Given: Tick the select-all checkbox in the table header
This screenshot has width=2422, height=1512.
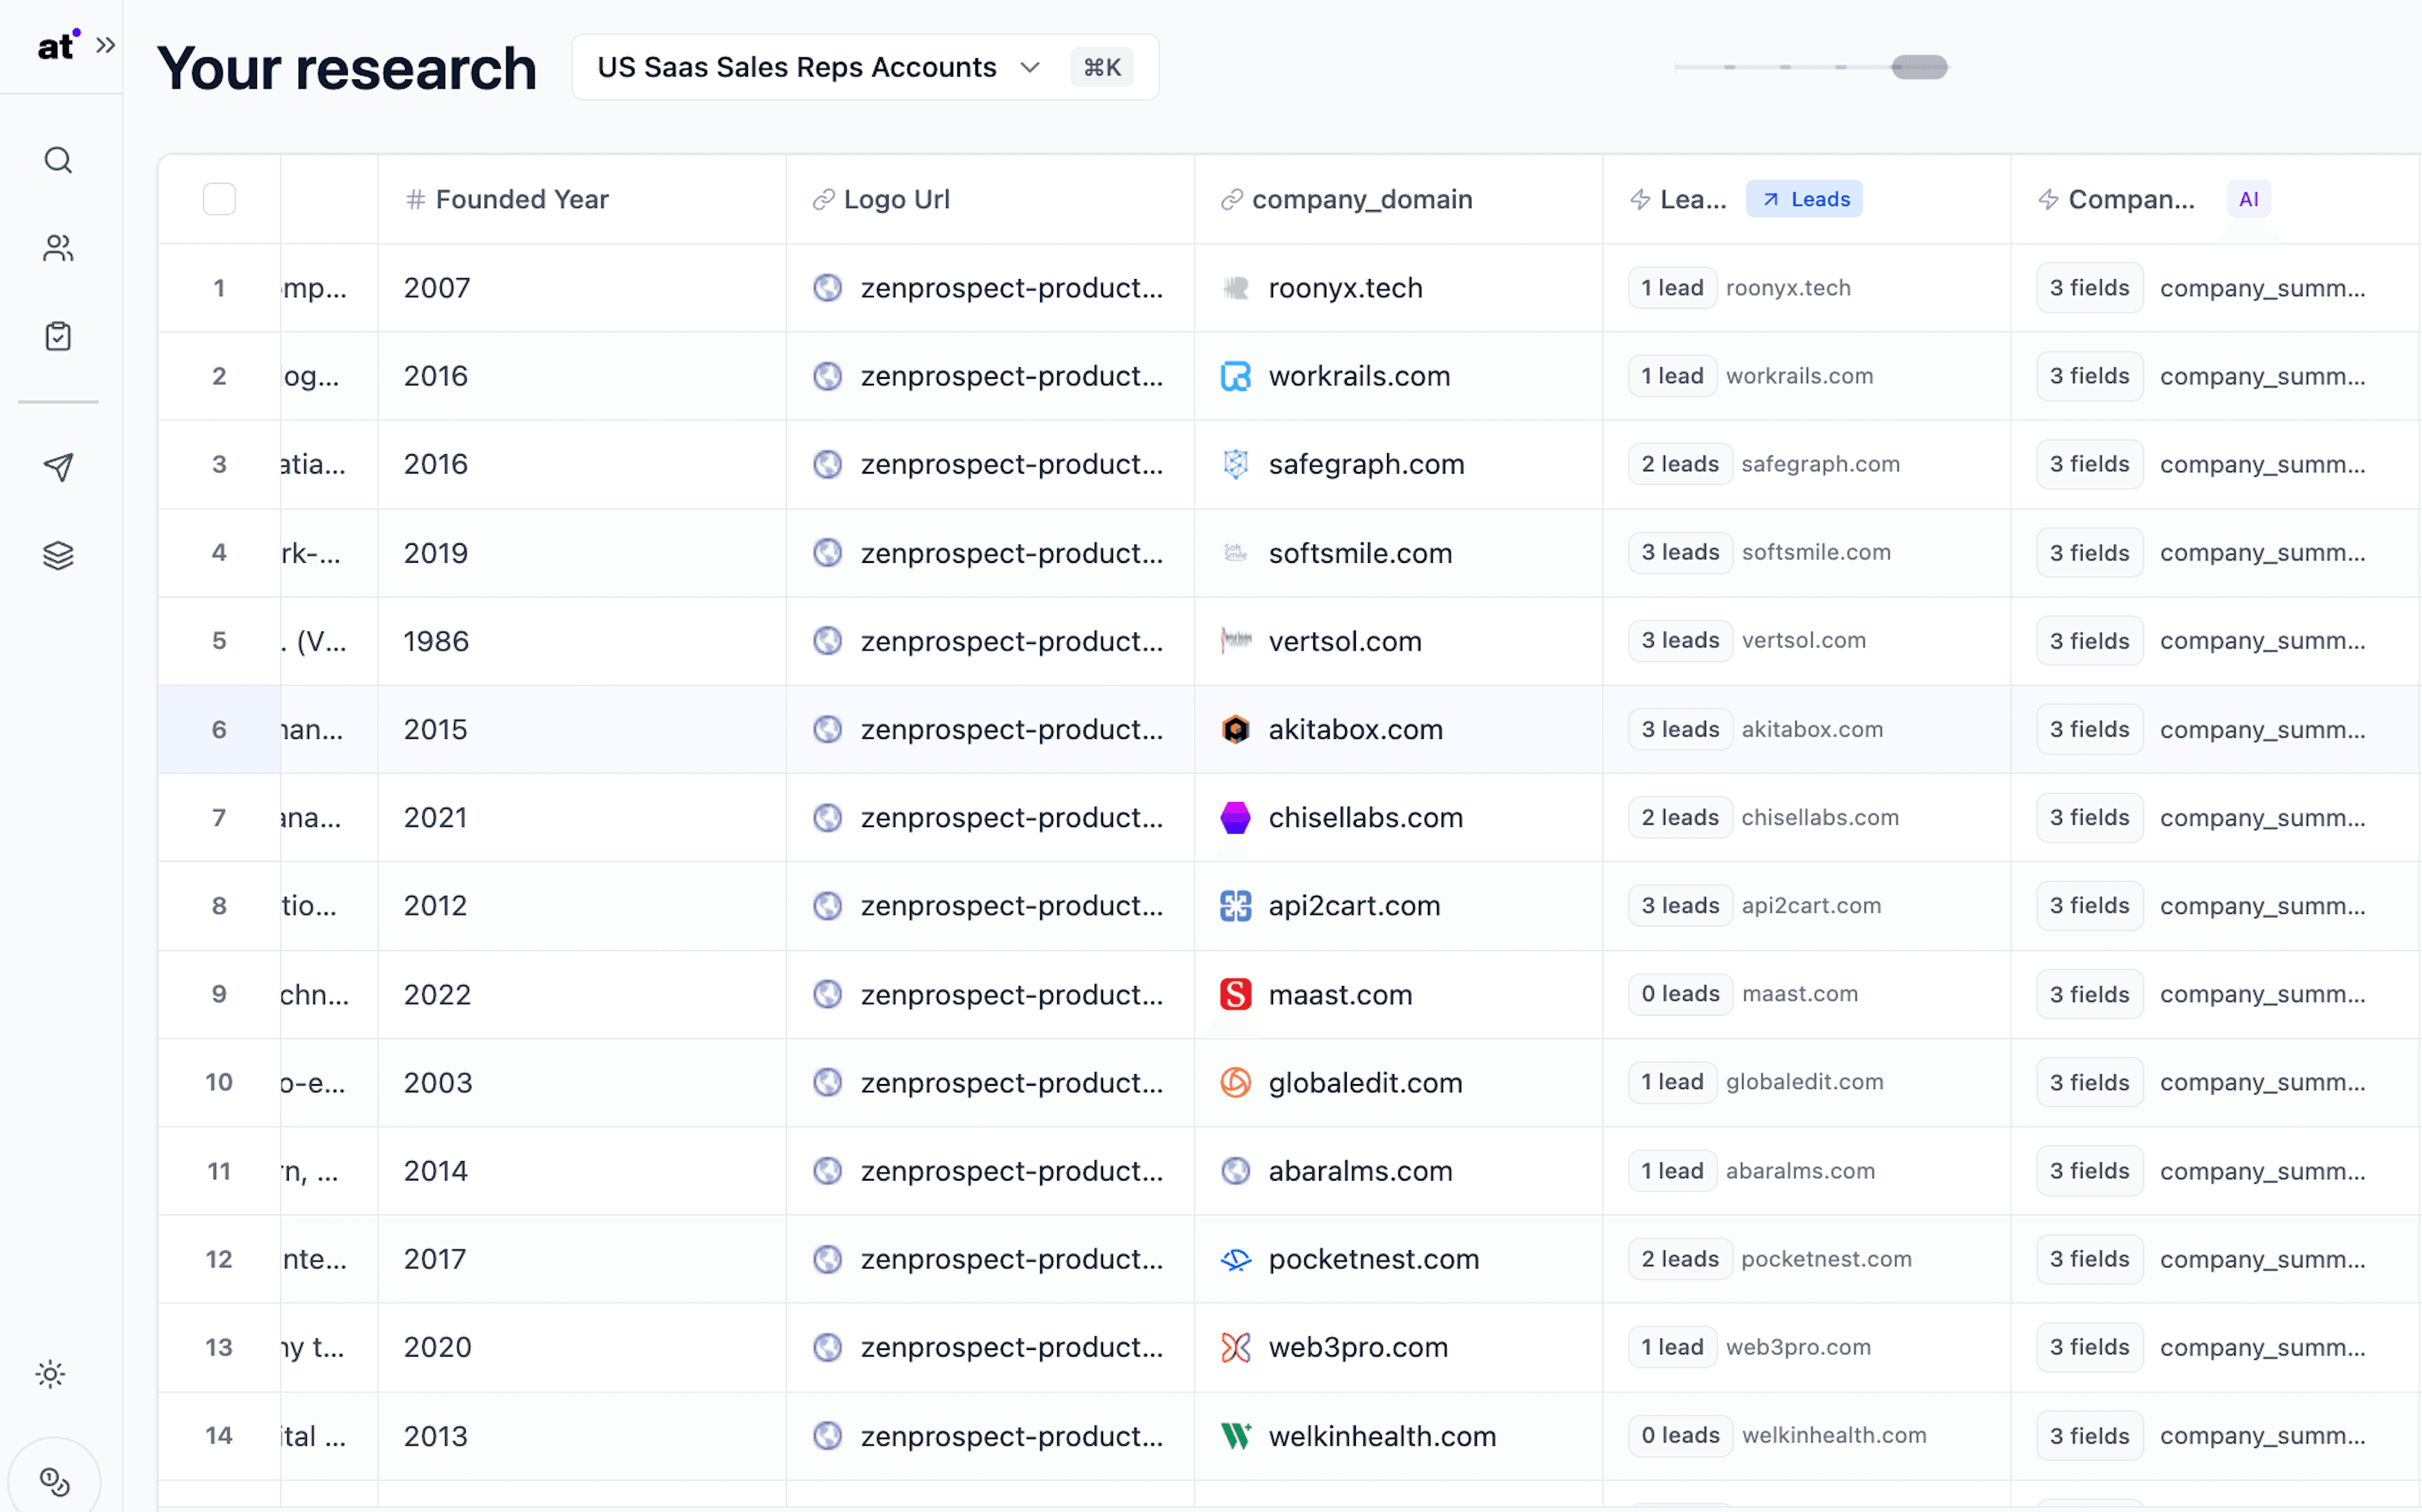Looking at the screenshot, I should [219, 199].
